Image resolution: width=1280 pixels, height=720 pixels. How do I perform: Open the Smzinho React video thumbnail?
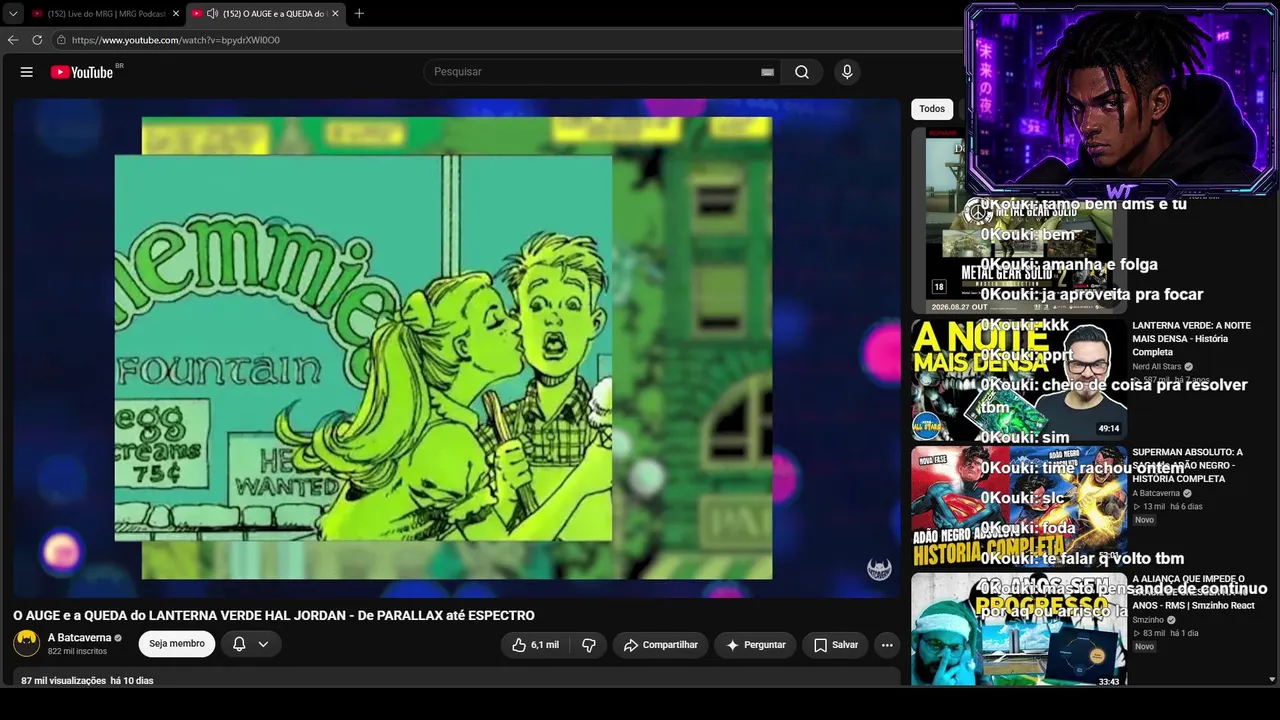pos(1019,630)
